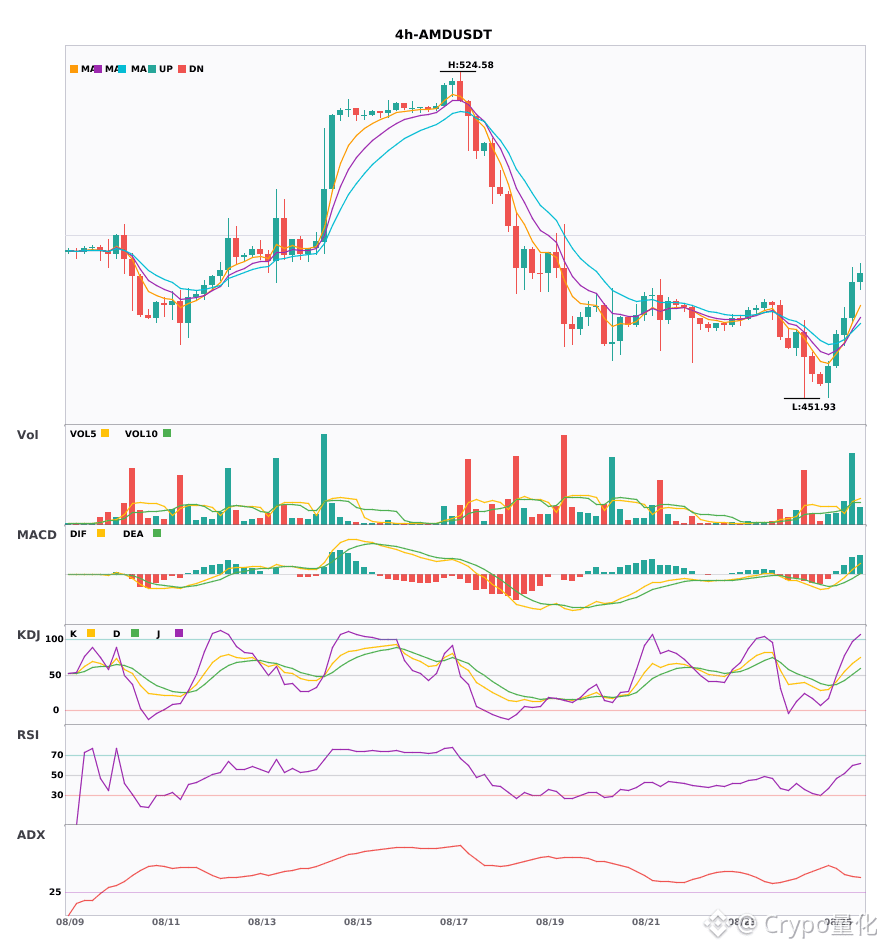Select the purple MA legend swatch
The image size is (885, 950).
tap(98, 69)
